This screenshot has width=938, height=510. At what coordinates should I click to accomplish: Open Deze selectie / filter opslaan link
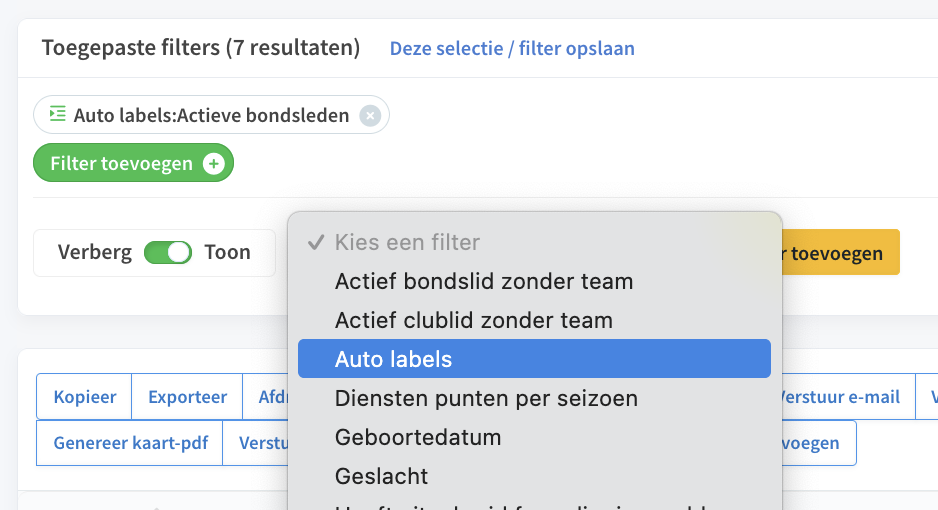coord(512,48)
